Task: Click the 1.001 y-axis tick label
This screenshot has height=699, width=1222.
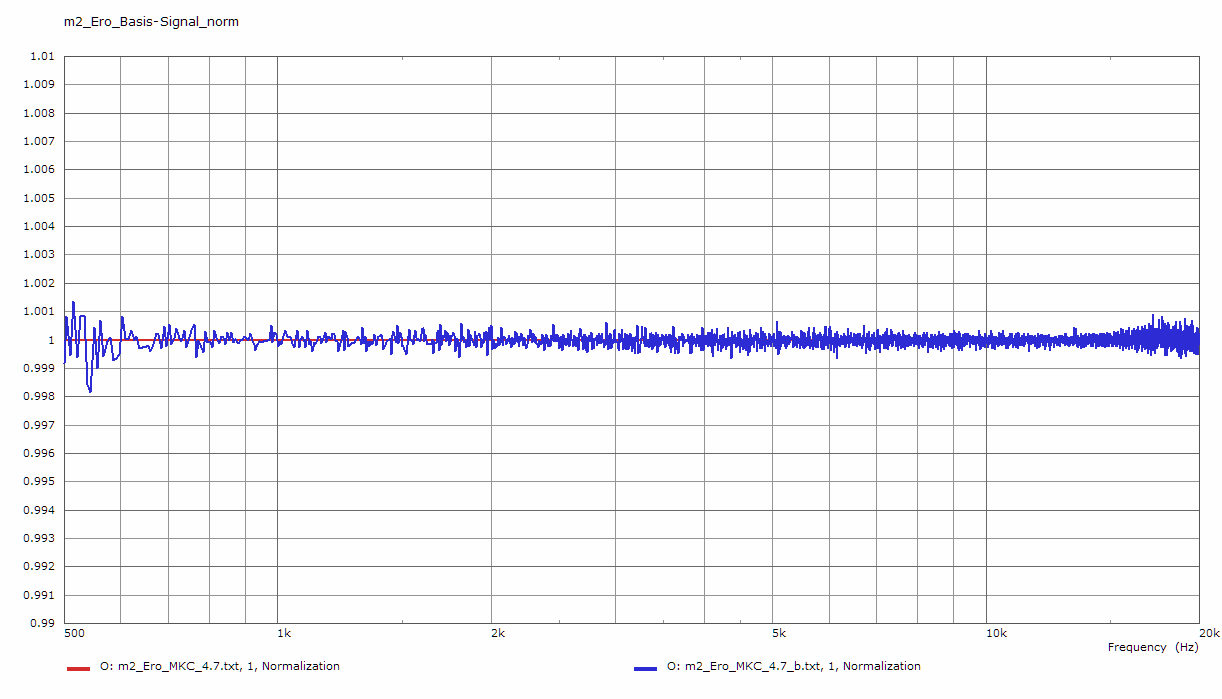Action: point(38,312)
